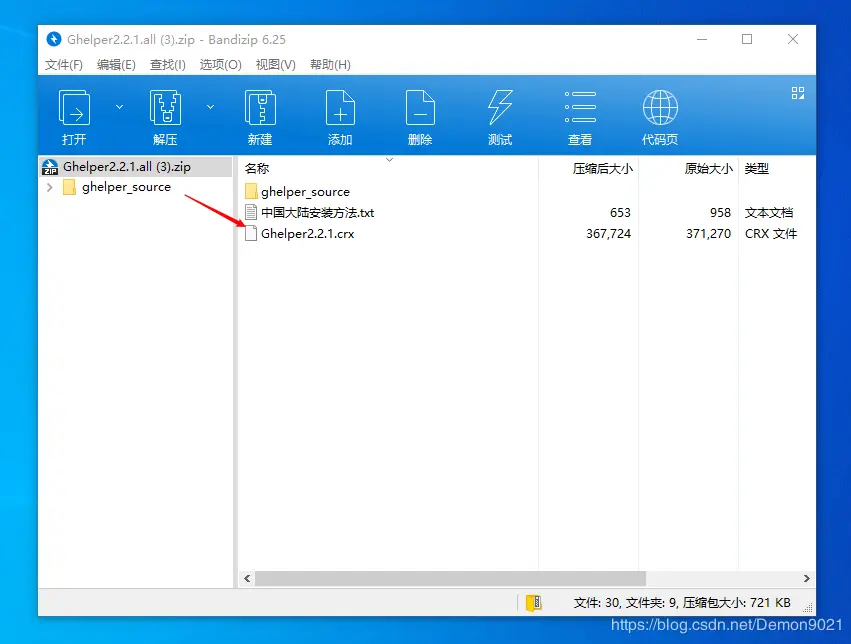Click the CRX 文件 type cell
Viewport: 851px width, 644px height.
tap(771, 234)
